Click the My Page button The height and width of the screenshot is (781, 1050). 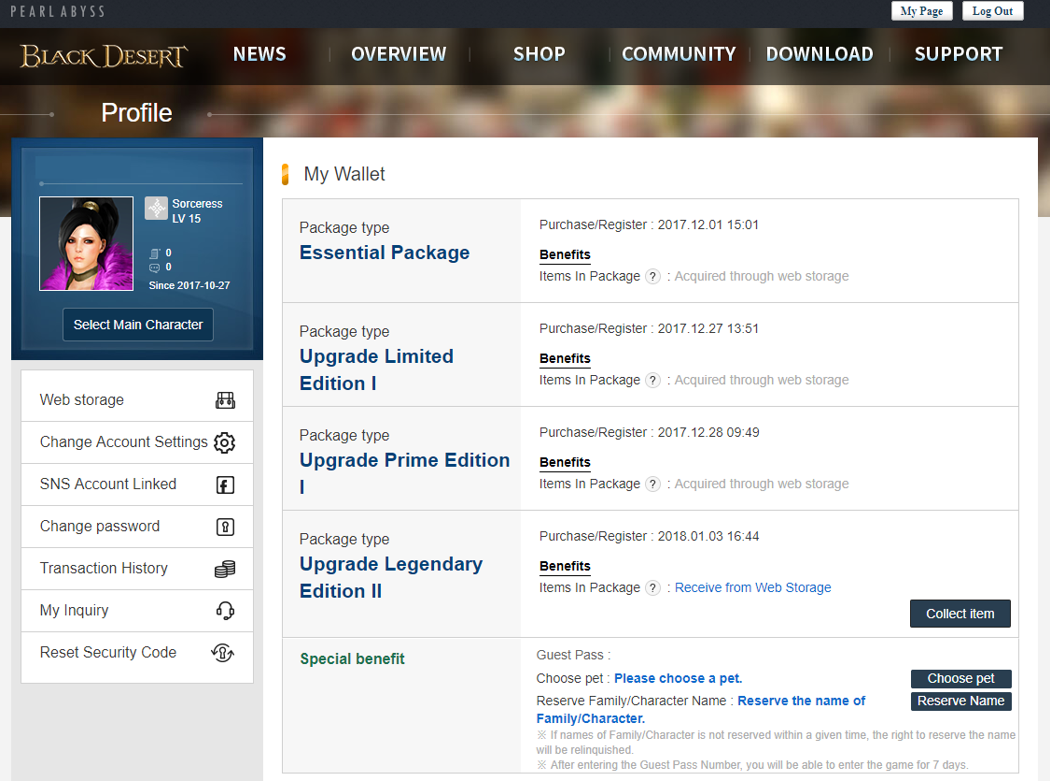pyautogui.click(x=921, y=11)
